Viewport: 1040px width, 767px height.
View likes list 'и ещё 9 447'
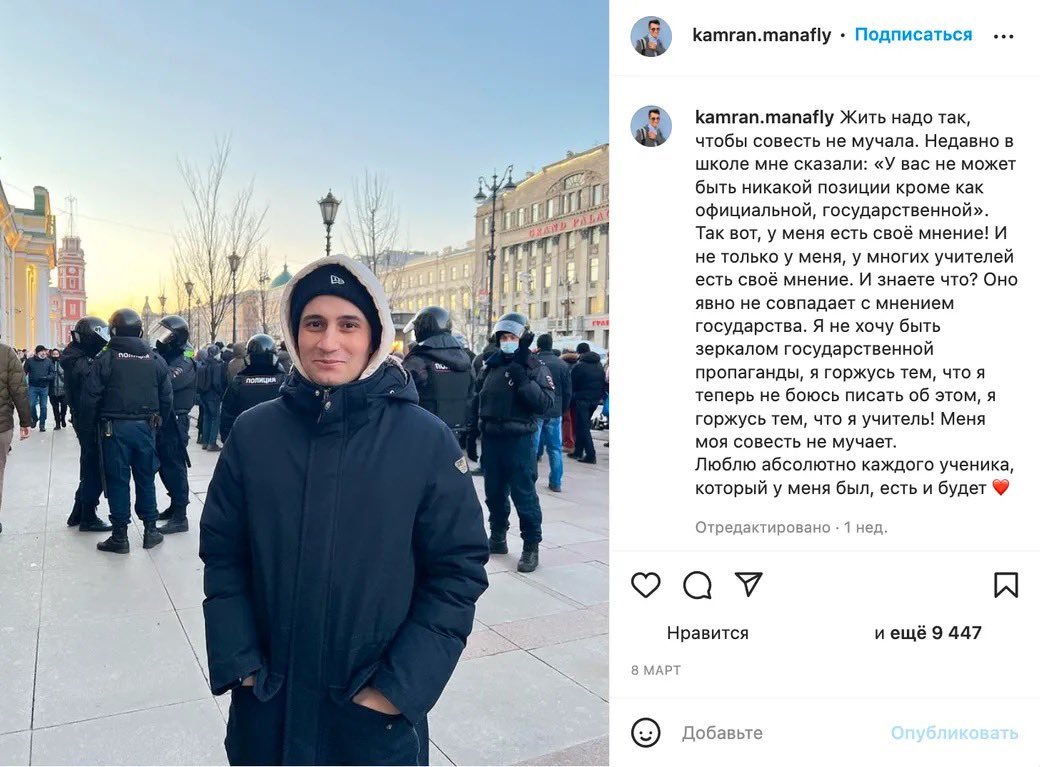[x=927, y=633]
